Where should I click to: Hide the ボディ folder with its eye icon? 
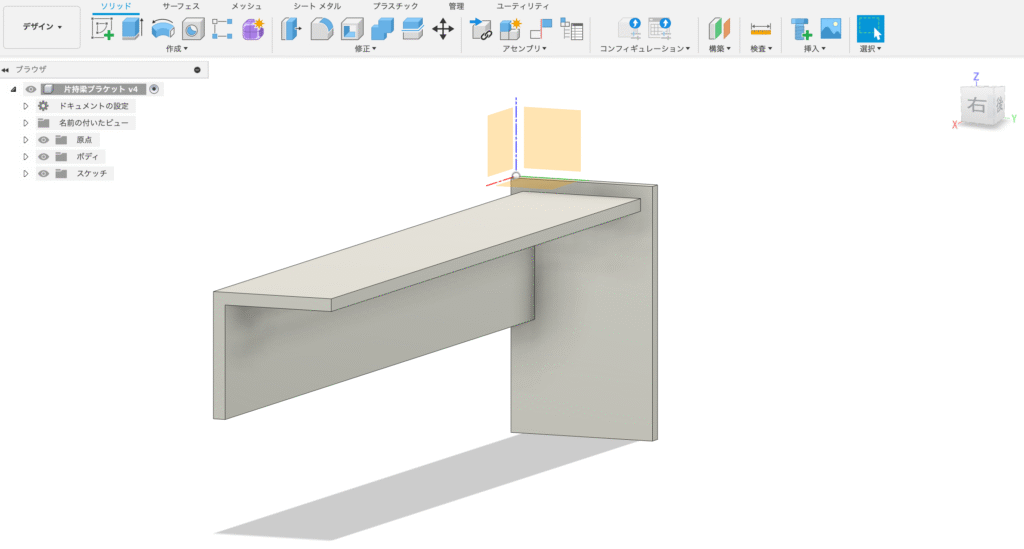44,157
